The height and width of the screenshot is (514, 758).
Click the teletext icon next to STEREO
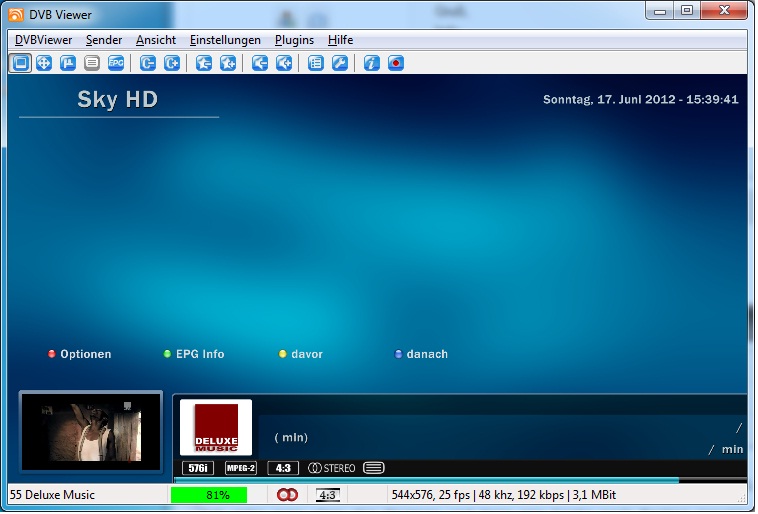pyautogui.click(x=374, y=468)
